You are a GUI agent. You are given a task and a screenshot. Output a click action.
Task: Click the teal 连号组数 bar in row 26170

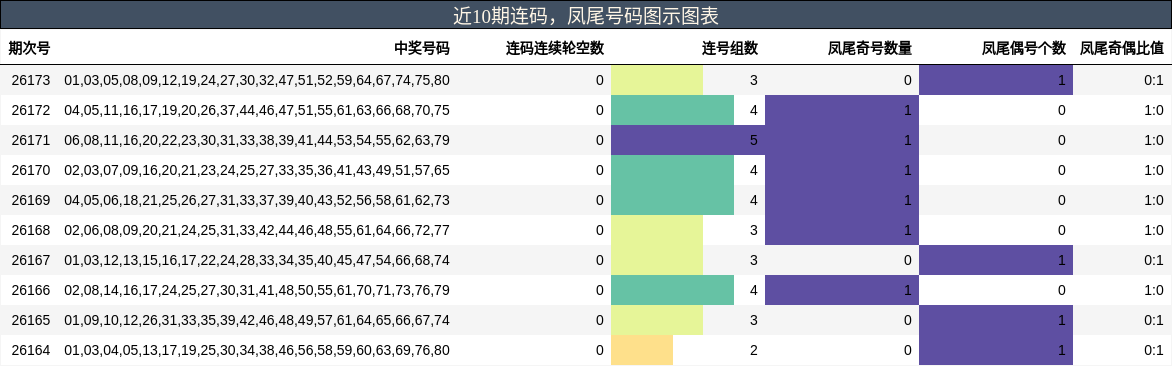click(673, 170)
